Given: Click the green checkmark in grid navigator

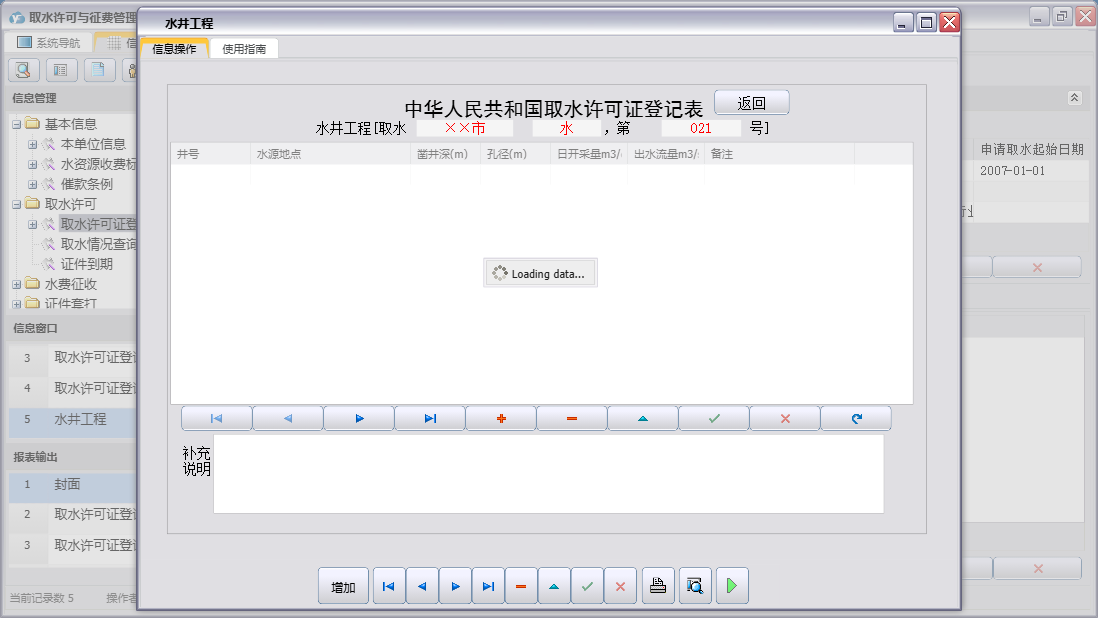Looking at the screenshot, I should pos(714,419).
